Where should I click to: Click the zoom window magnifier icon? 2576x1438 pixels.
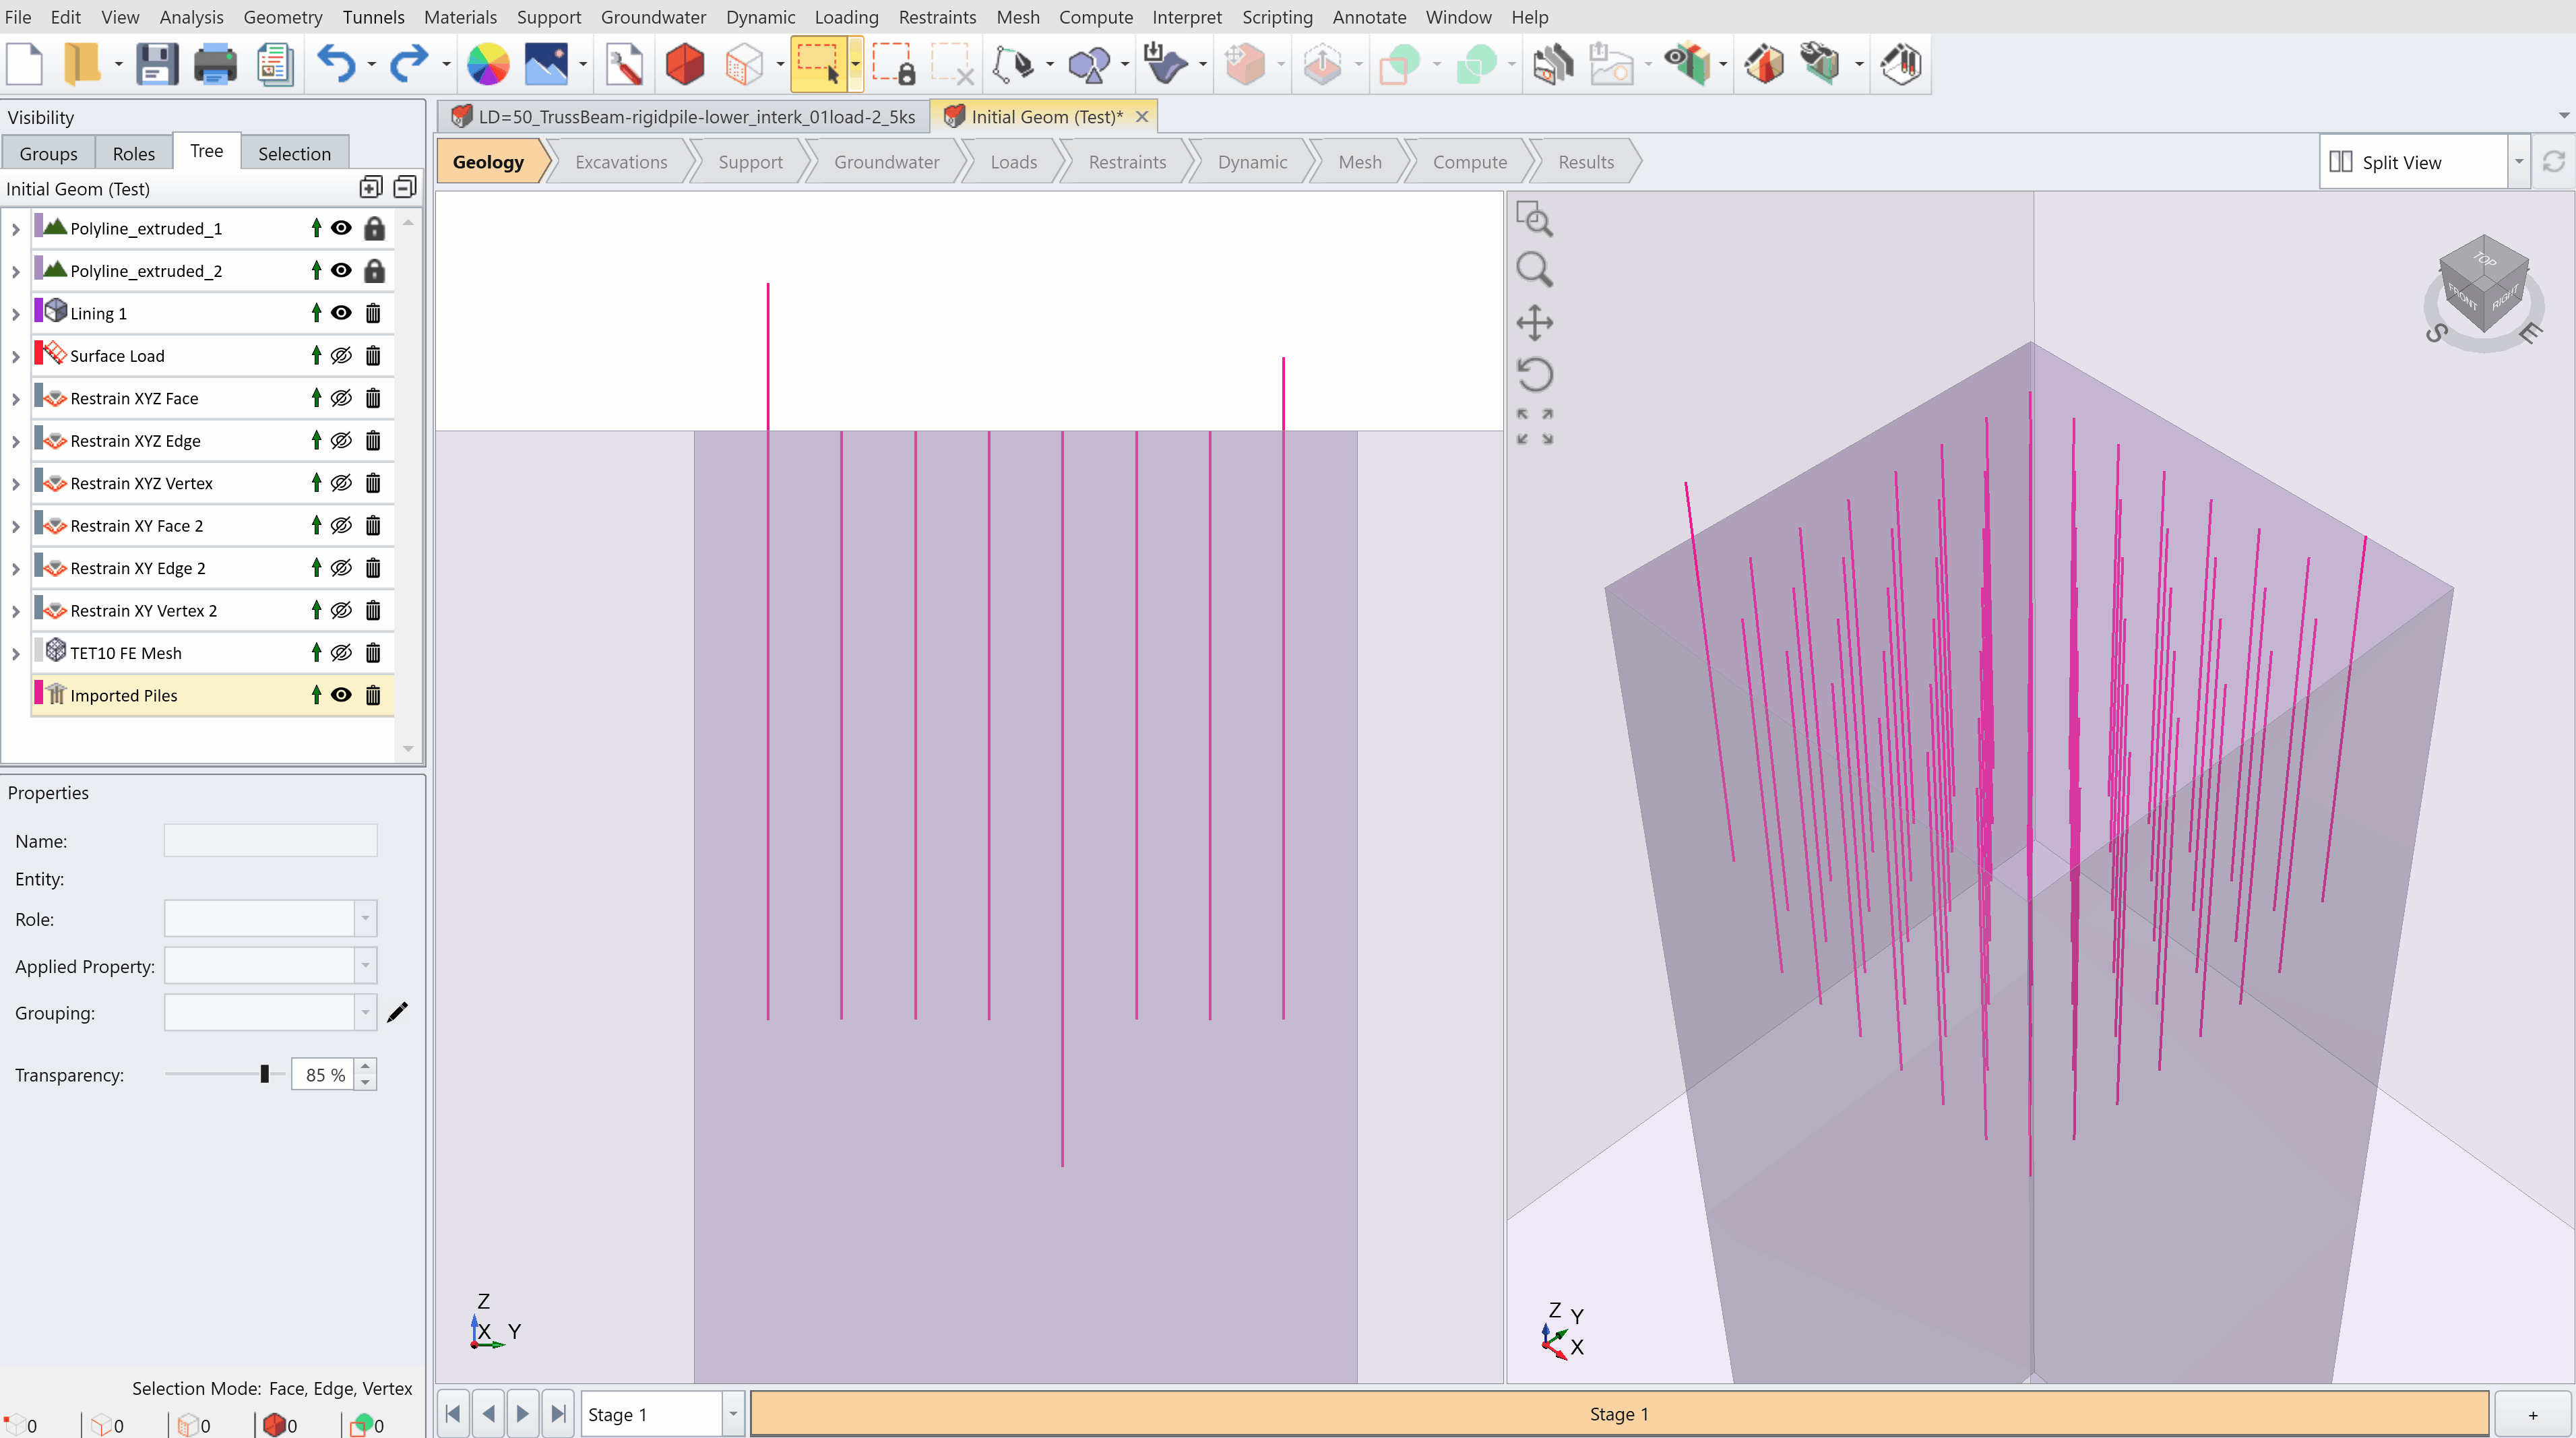(x=1534, y=219)
